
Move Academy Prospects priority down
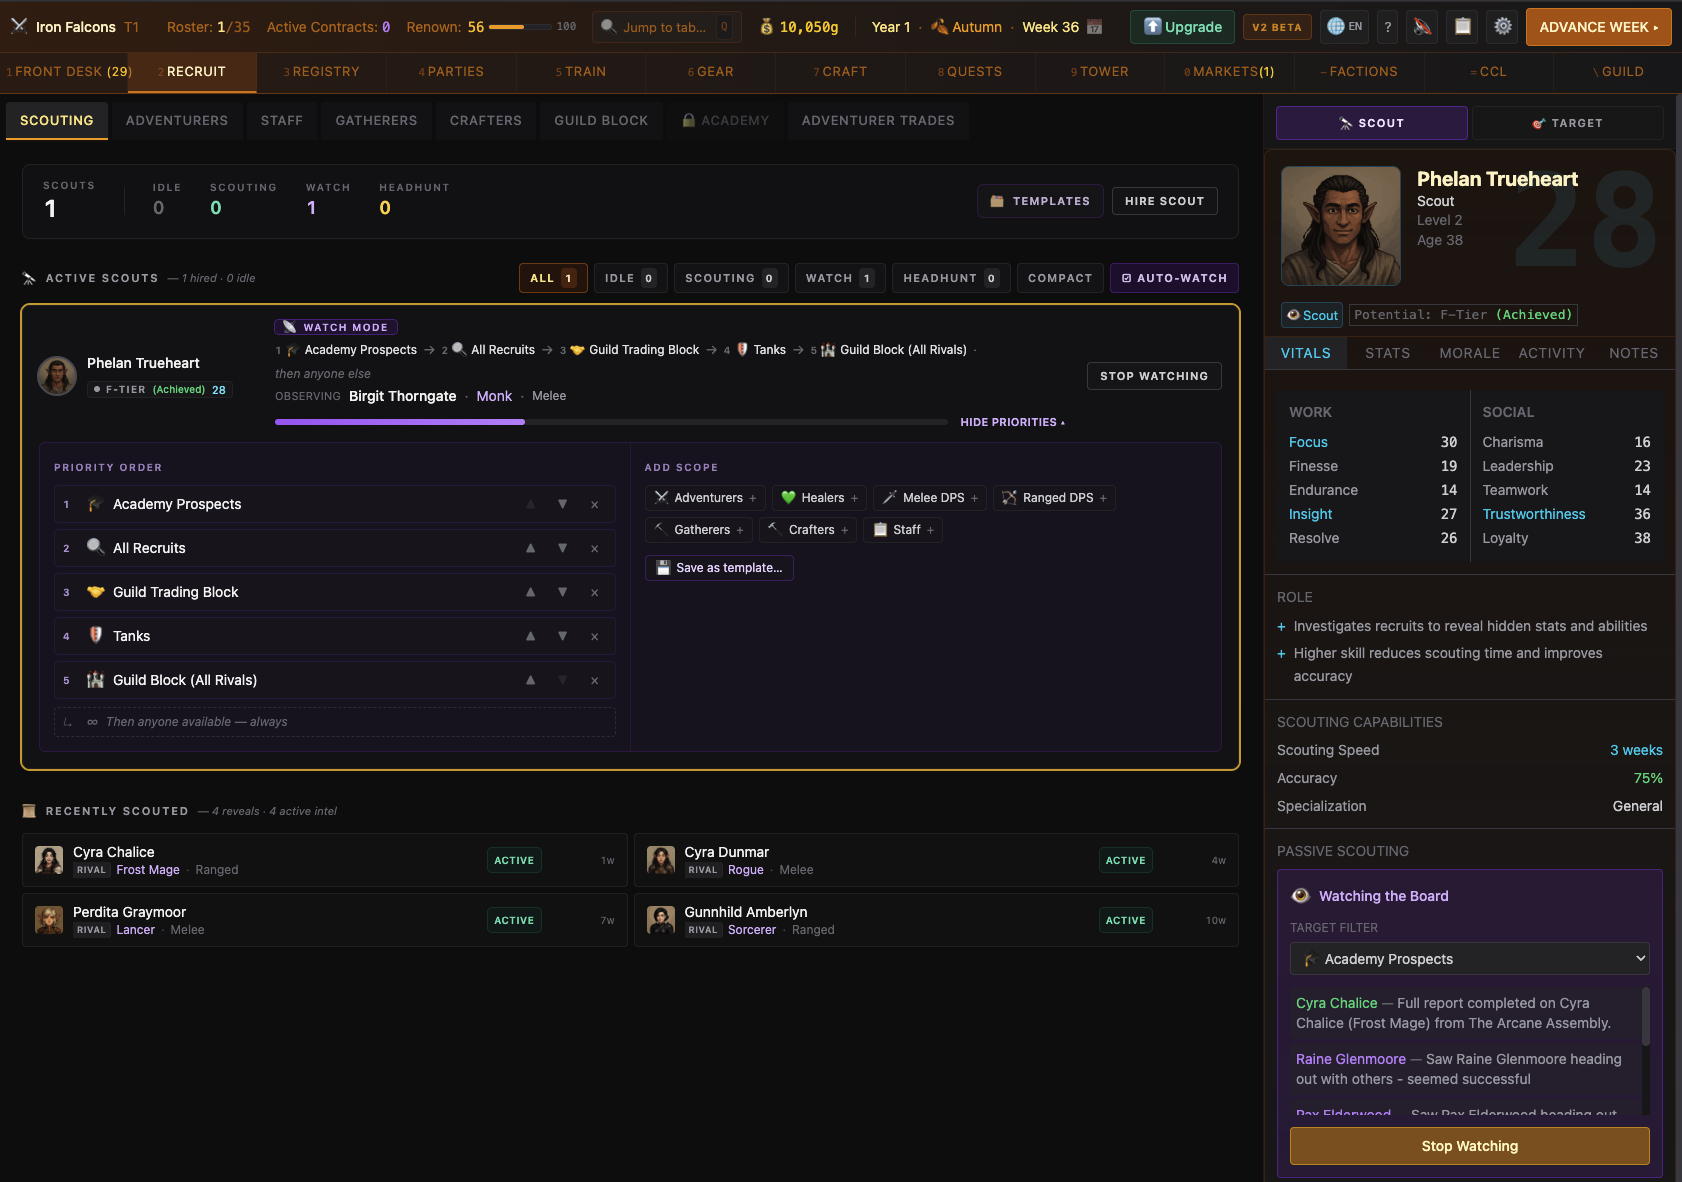tap(562, 504)
